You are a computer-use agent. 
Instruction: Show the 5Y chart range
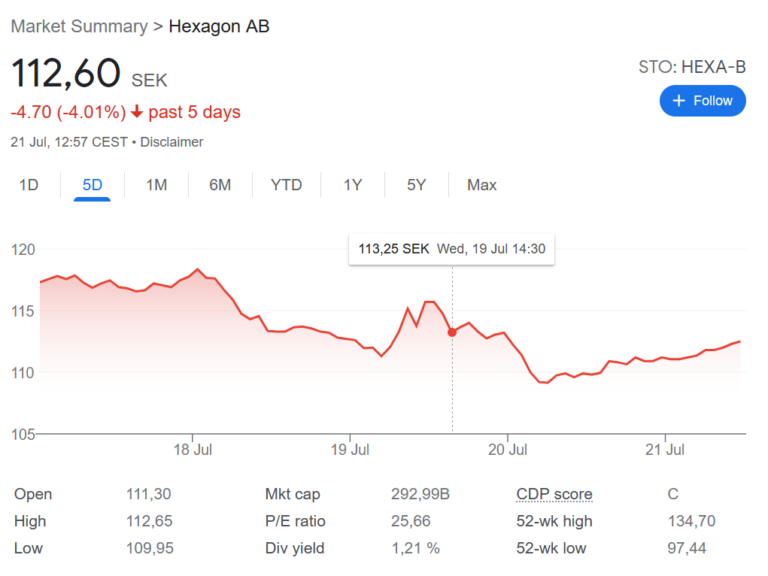pyautogui.click(x=416, y=185)
